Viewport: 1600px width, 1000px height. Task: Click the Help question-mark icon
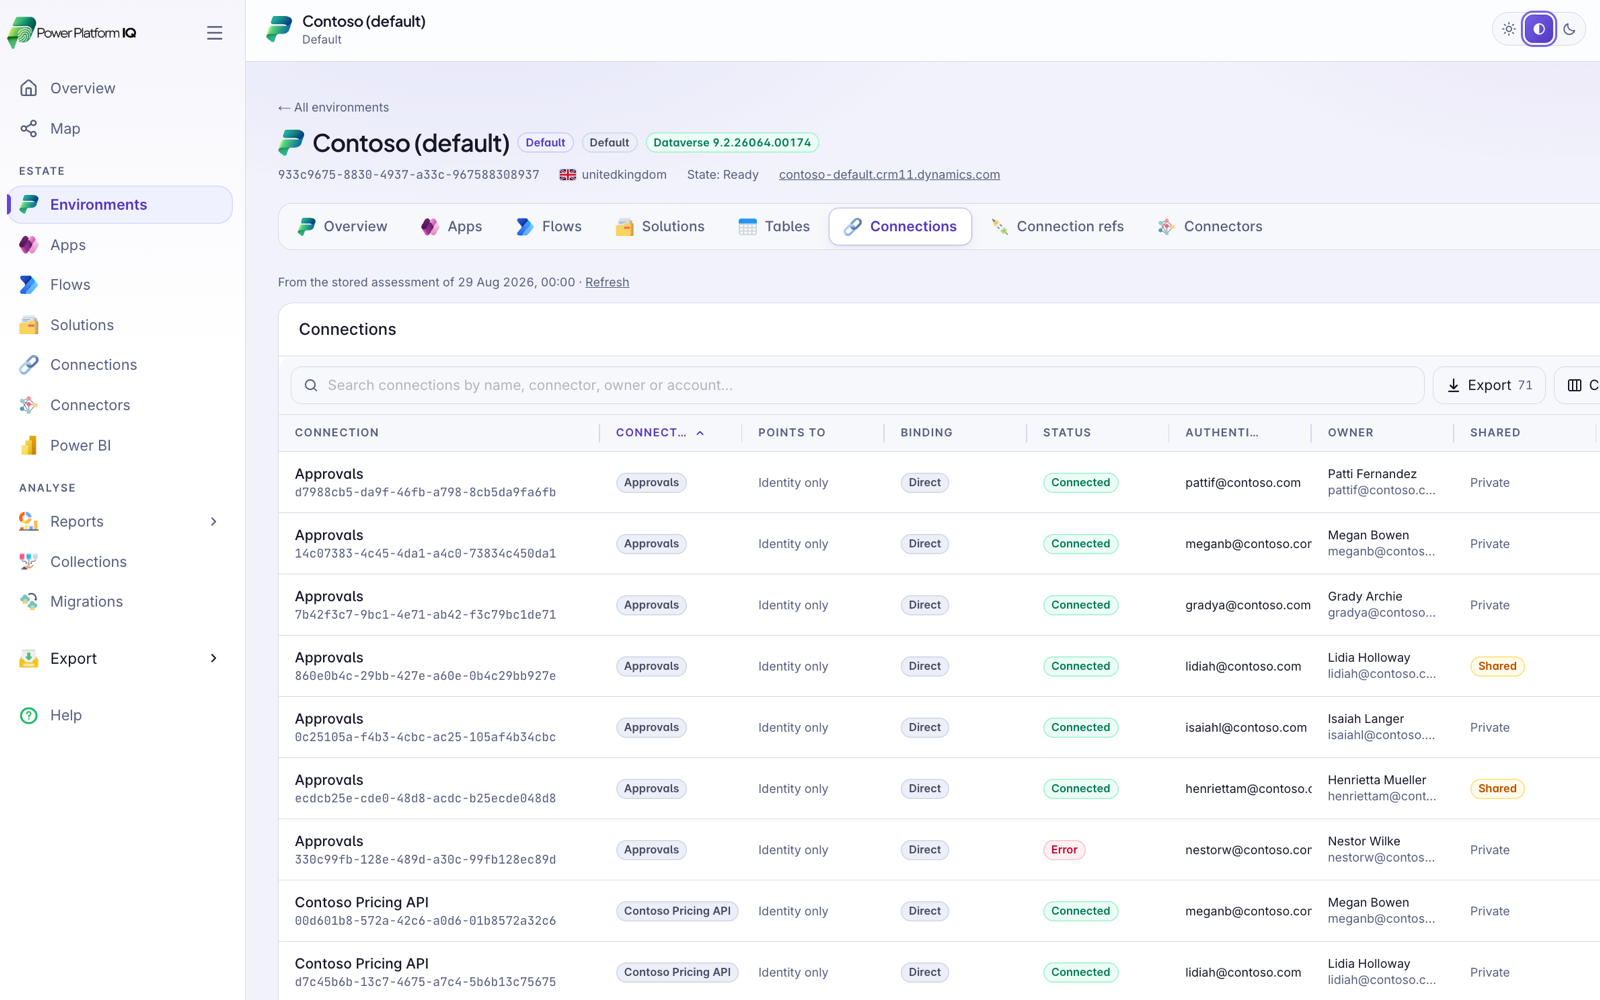29,715
